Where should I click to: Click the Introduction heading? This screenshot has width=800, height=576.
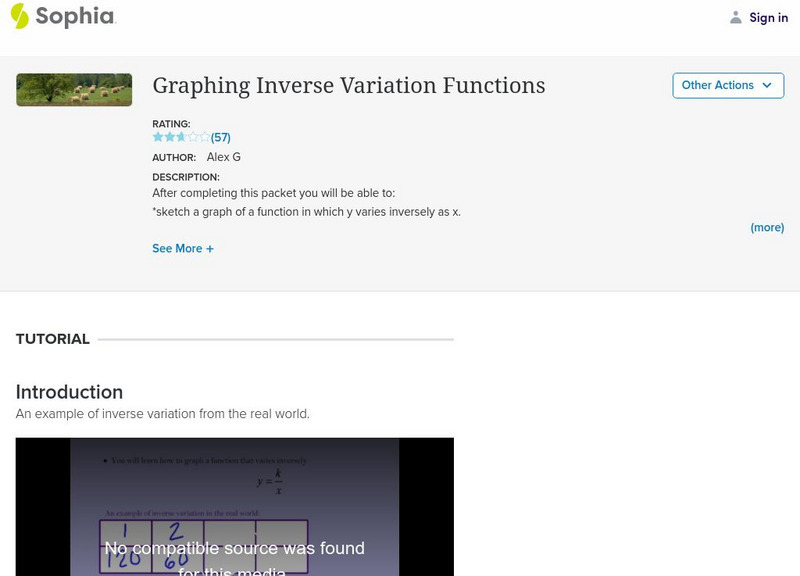click(x=69, y=392)
